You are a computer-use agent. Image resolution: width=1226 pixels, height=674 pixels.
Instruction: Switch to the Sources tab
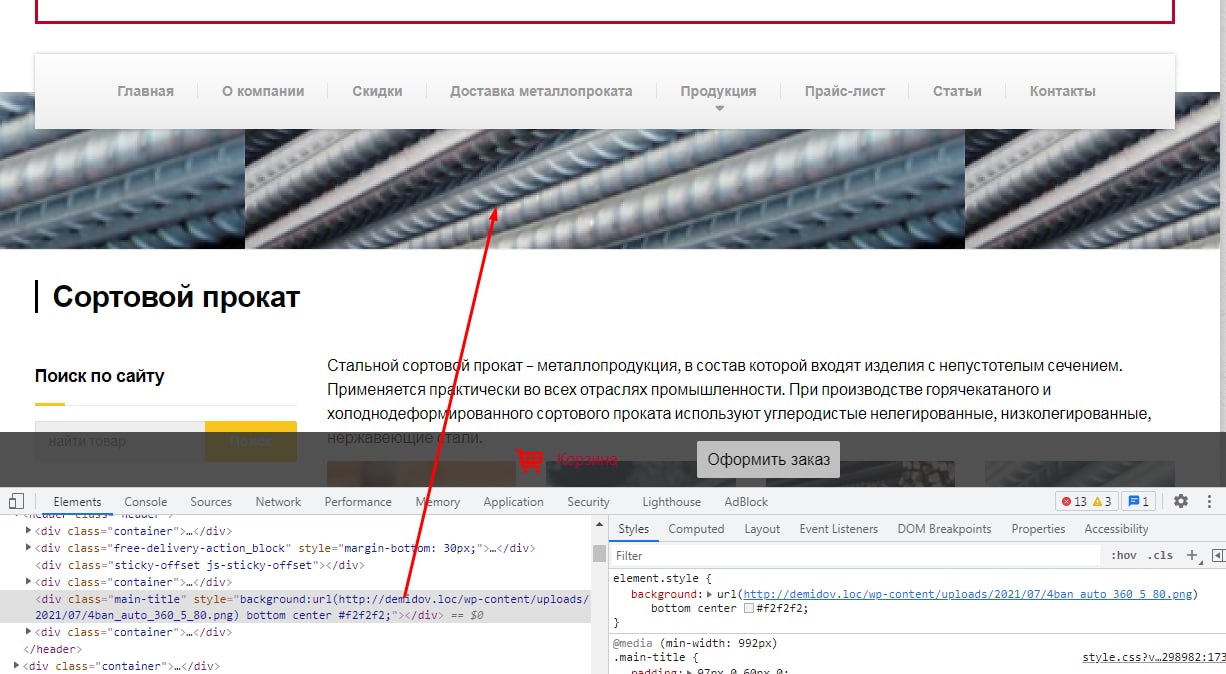(211, 502)
